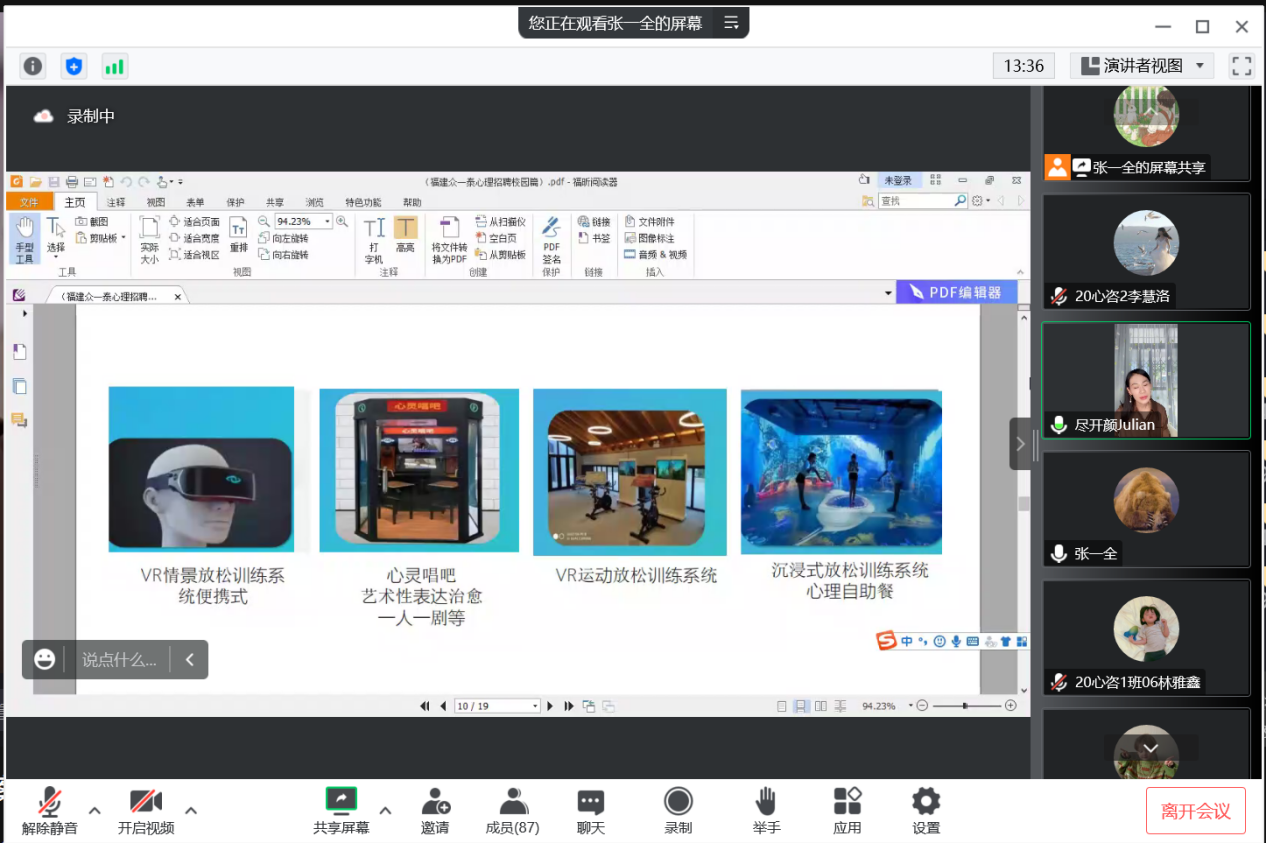
Task: Expand options arrow beside 共享屏幕
Action: tap(385, 810)
